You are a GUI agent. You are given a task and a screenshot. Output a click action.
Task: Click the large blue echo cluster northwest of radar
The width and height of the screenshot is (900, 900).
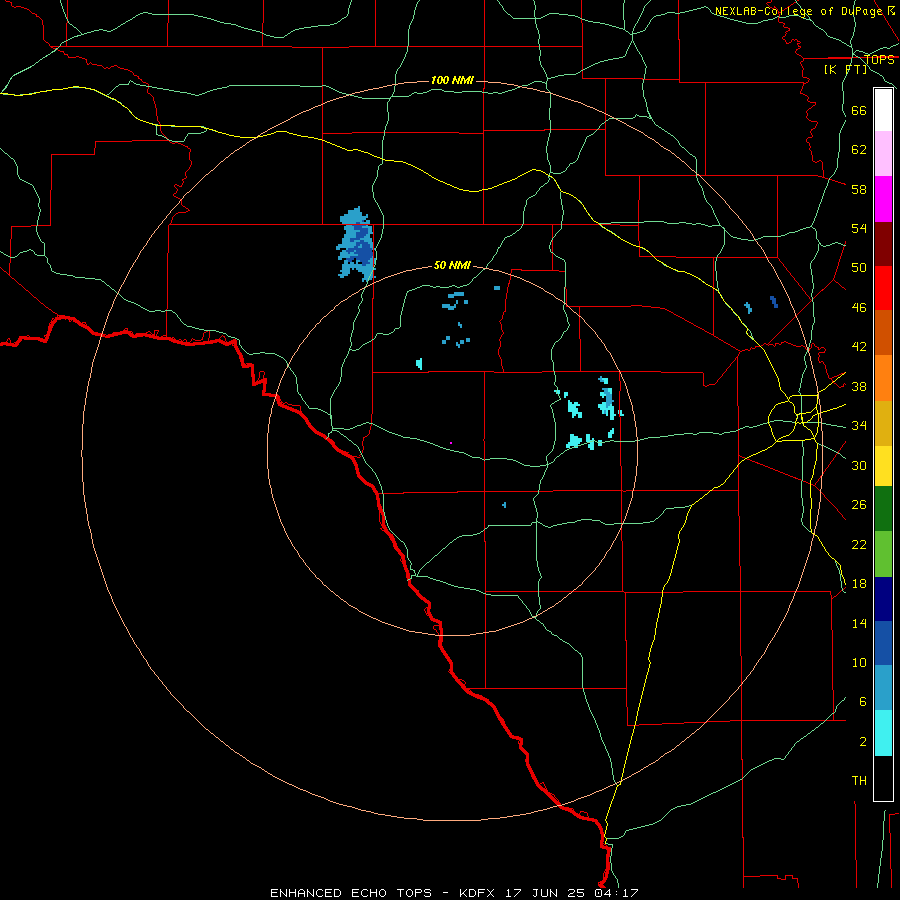pos(356,245)
